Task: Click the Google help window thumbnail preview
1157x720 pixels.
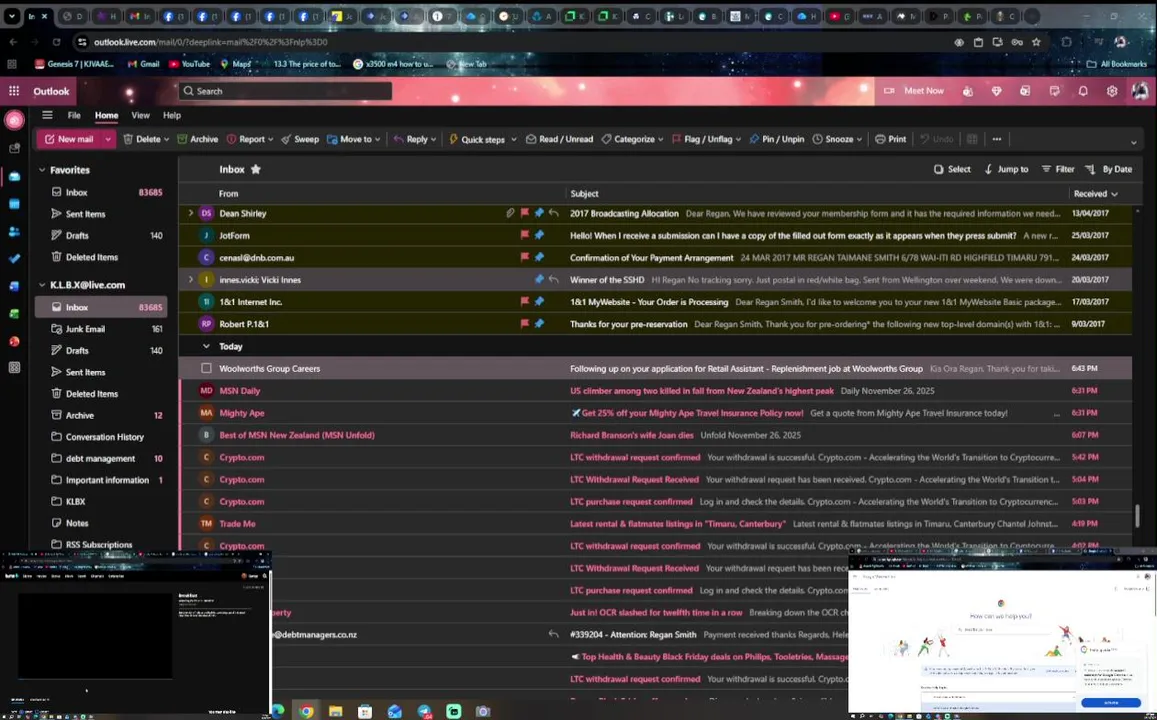Action: [1002, 632]
